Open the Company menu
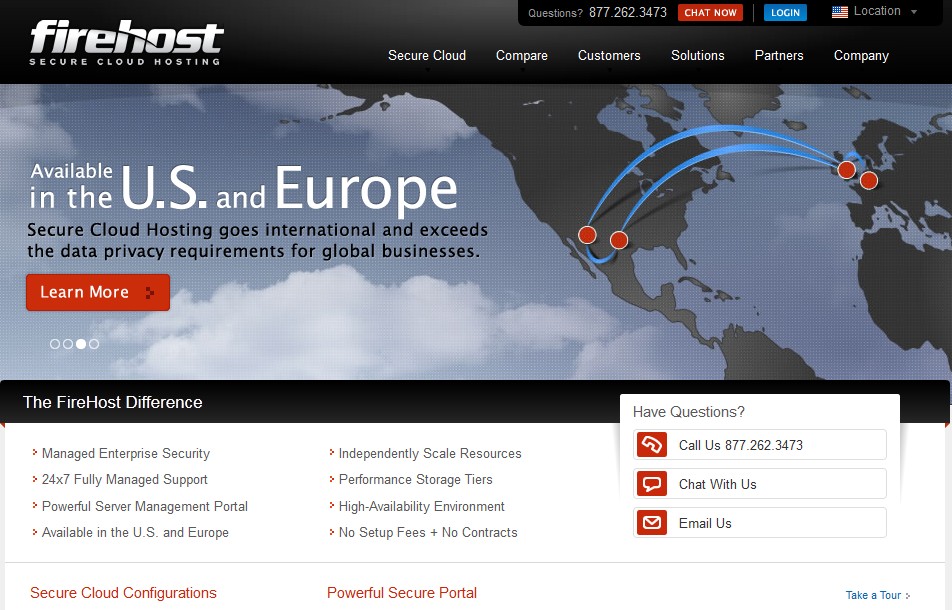Viewport: 952px width, 610px height. tap(861, 56)
